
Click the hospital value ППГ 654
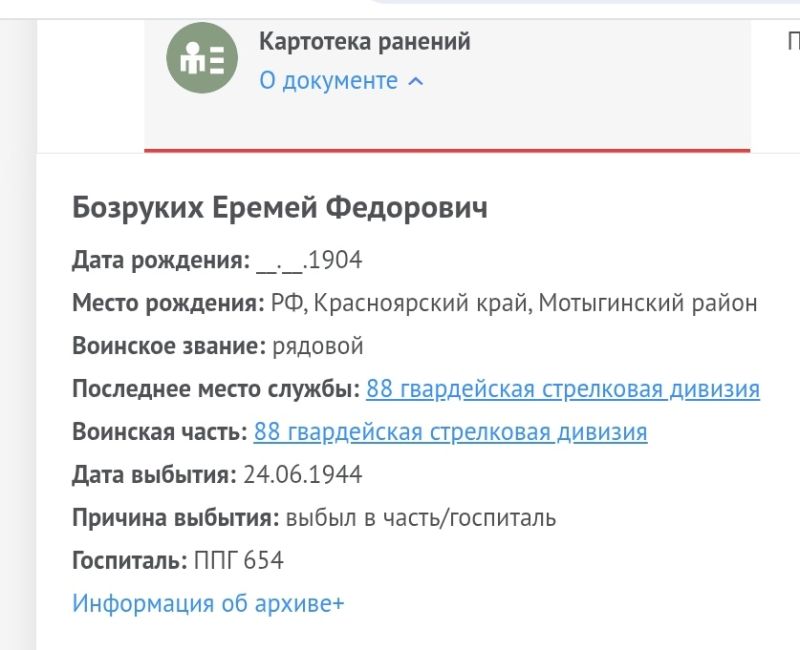click(239, 560)
